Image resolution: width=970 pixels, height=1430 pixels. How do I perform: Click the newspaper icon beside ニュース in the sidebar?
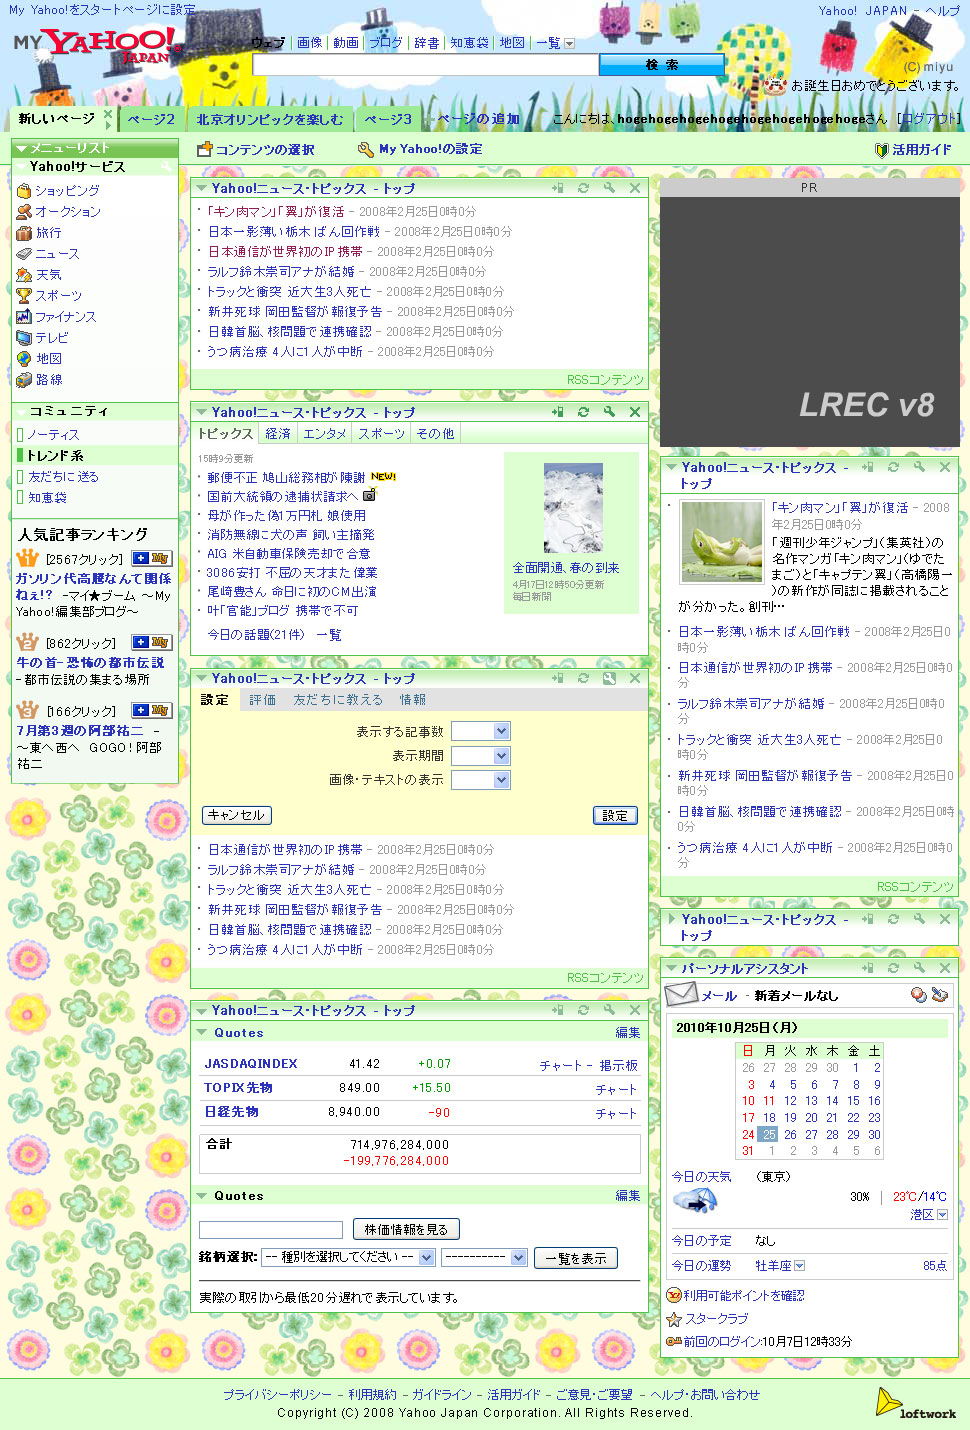click(24, 253)
